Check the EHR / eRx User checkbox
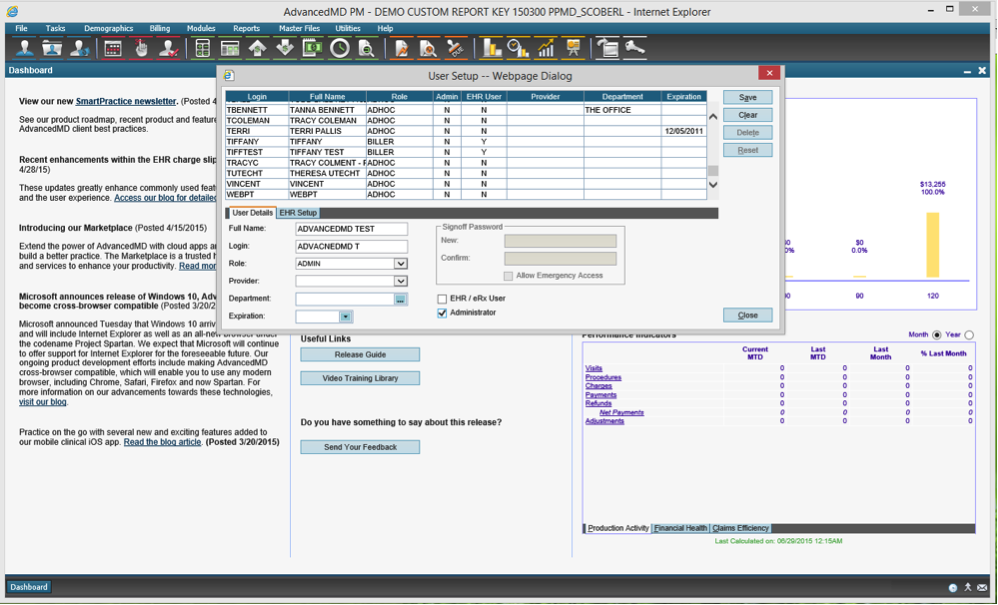Screen dimensions: 998x605 [442, 298]
